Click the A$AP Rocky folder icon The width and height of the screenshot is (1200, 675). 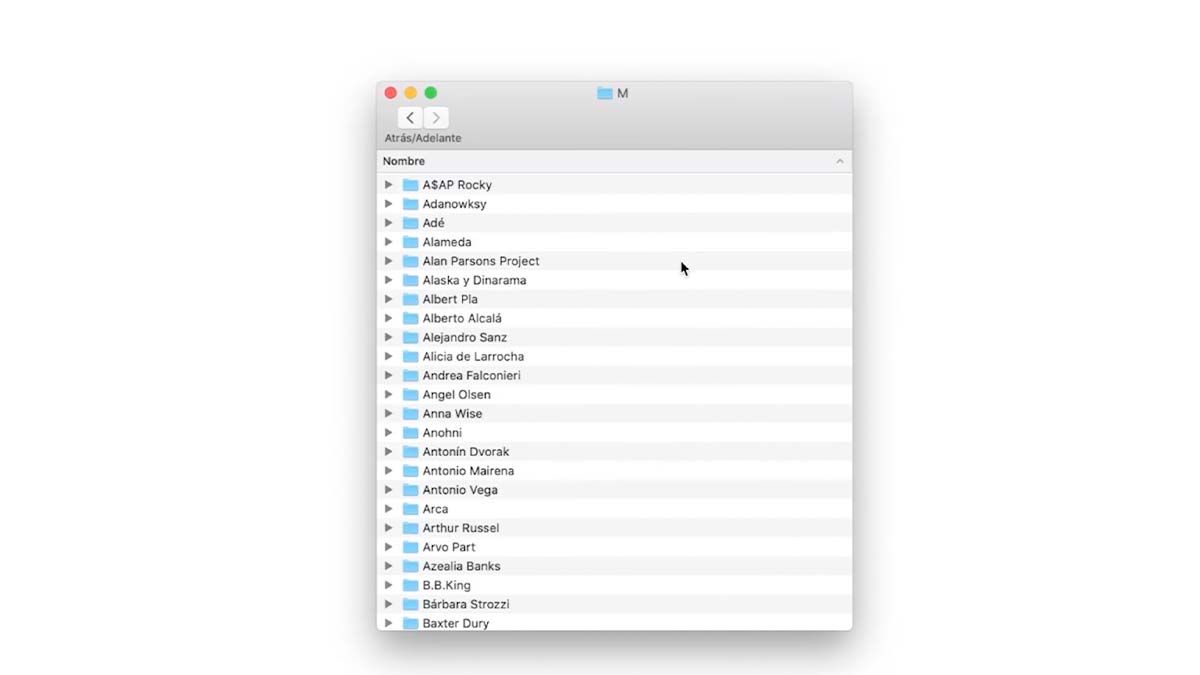point(410,185)
